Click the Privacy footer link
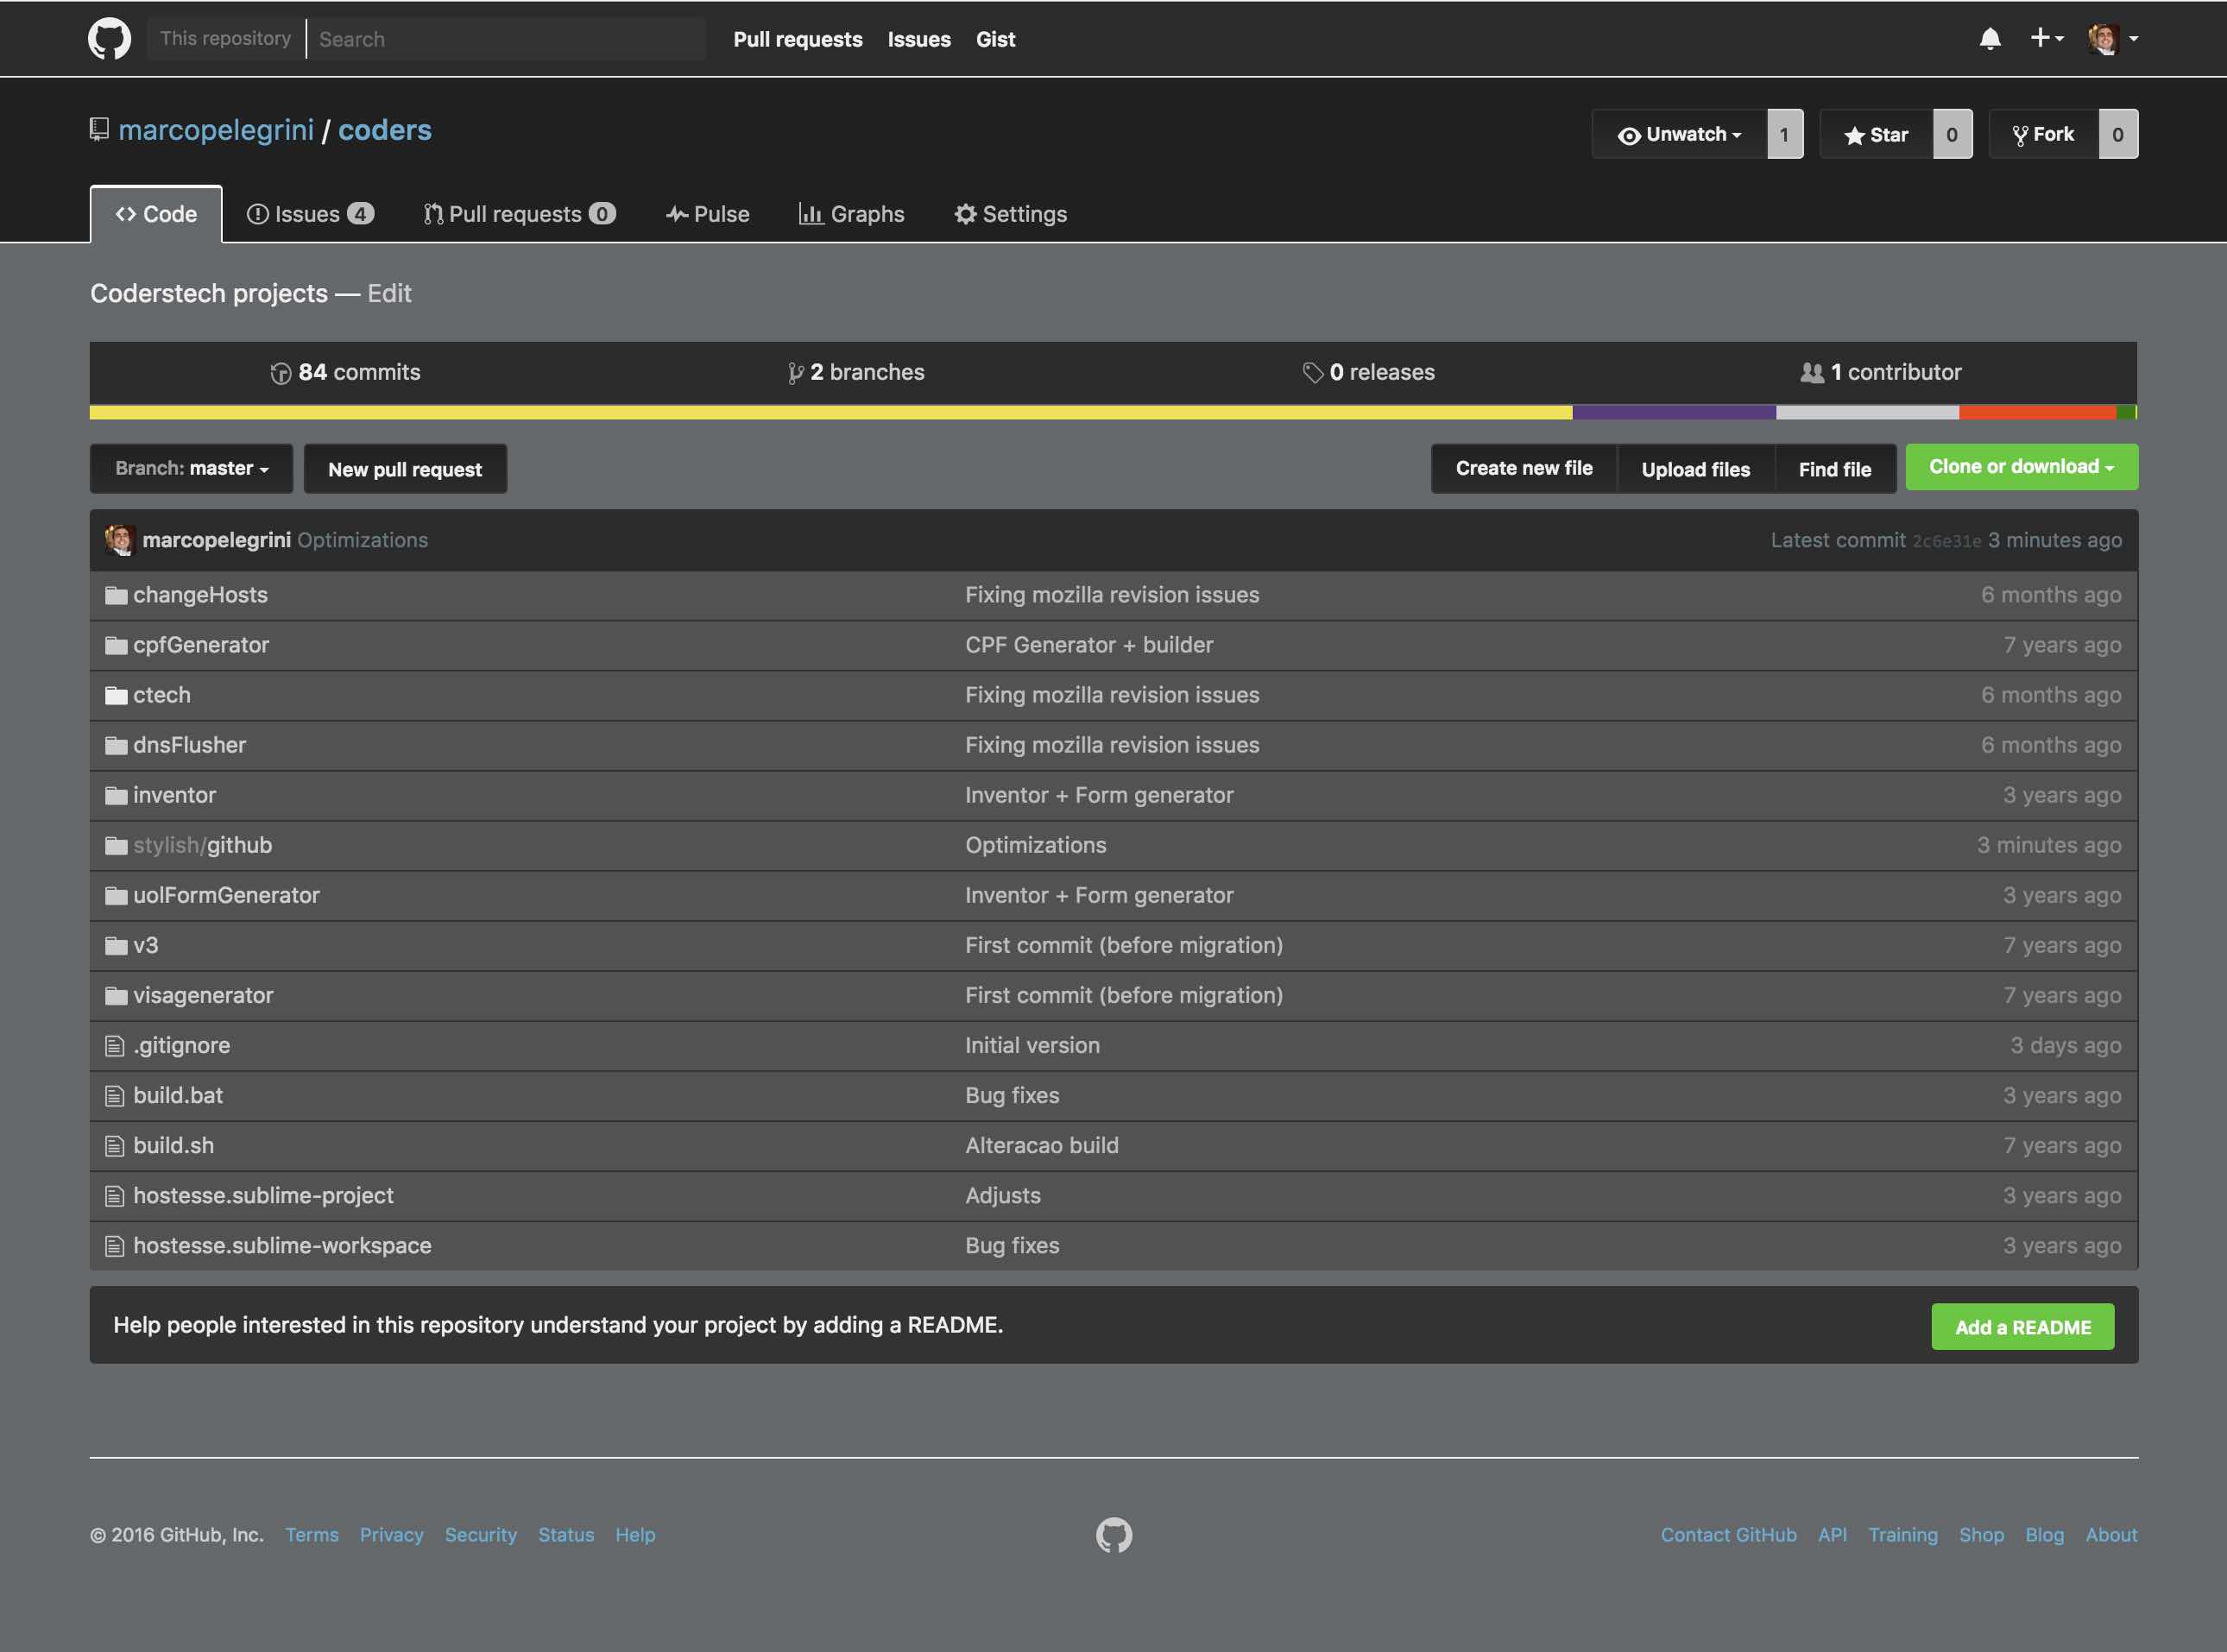This screenshot has width=2227, height=1652. pyautogui.click(x=392, y=1535)
